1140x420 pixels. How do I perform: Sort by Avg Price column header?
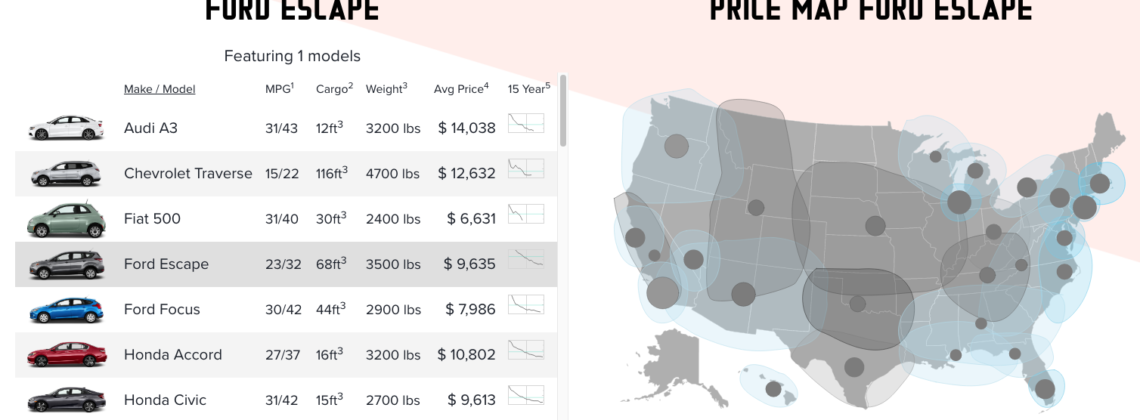pyautogui.click(x=460, y=89)
